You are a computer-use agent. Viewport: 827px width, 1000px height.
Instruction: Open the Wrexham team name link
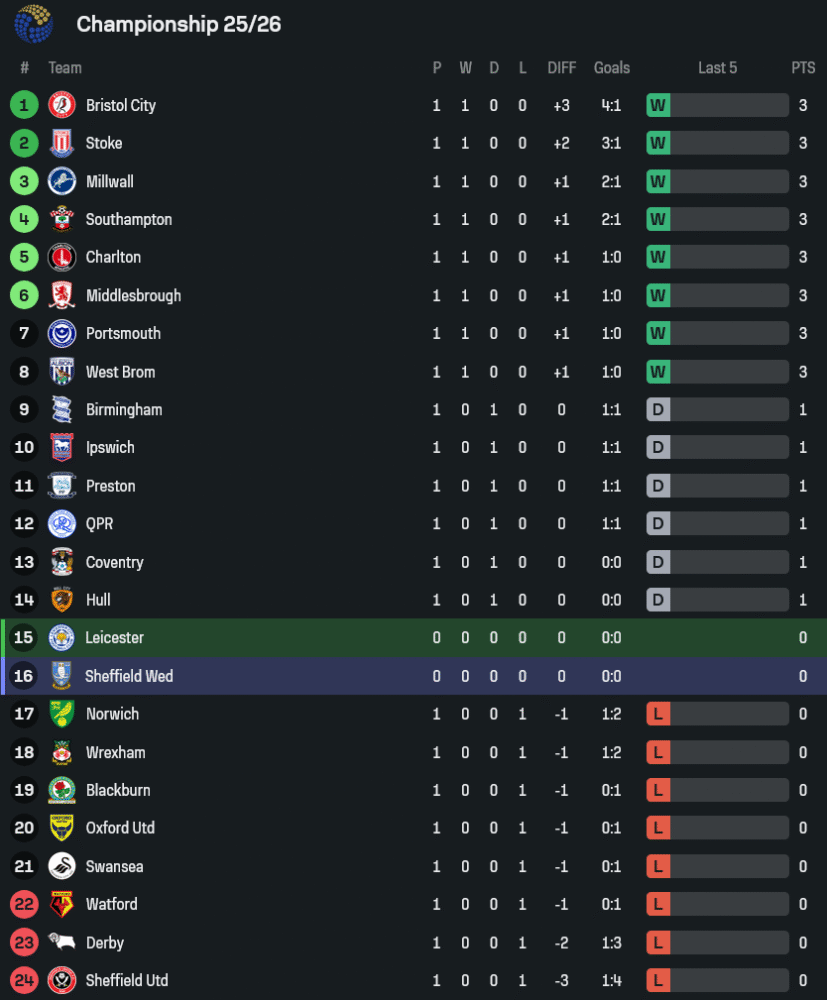115,752
